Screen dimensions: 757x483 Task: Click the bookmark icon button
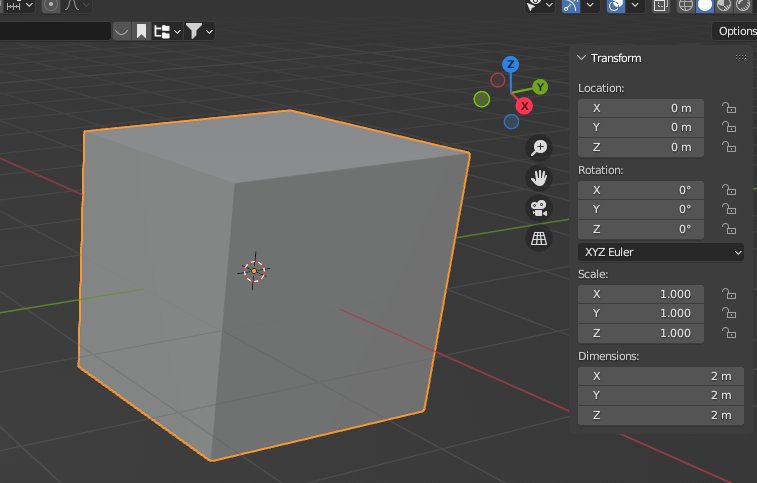coord(142,31)
